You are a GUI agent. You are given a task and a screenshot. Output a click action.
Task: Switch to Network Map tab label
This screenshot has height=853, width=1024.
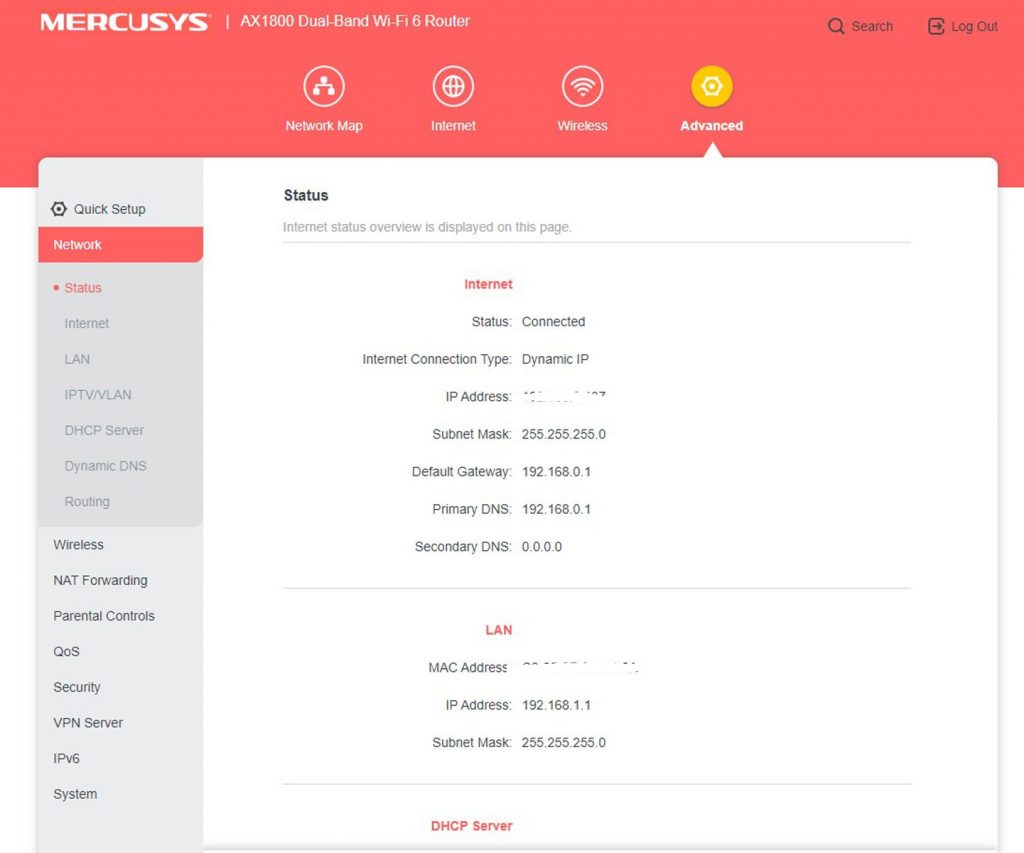click(x=324, y=125)
